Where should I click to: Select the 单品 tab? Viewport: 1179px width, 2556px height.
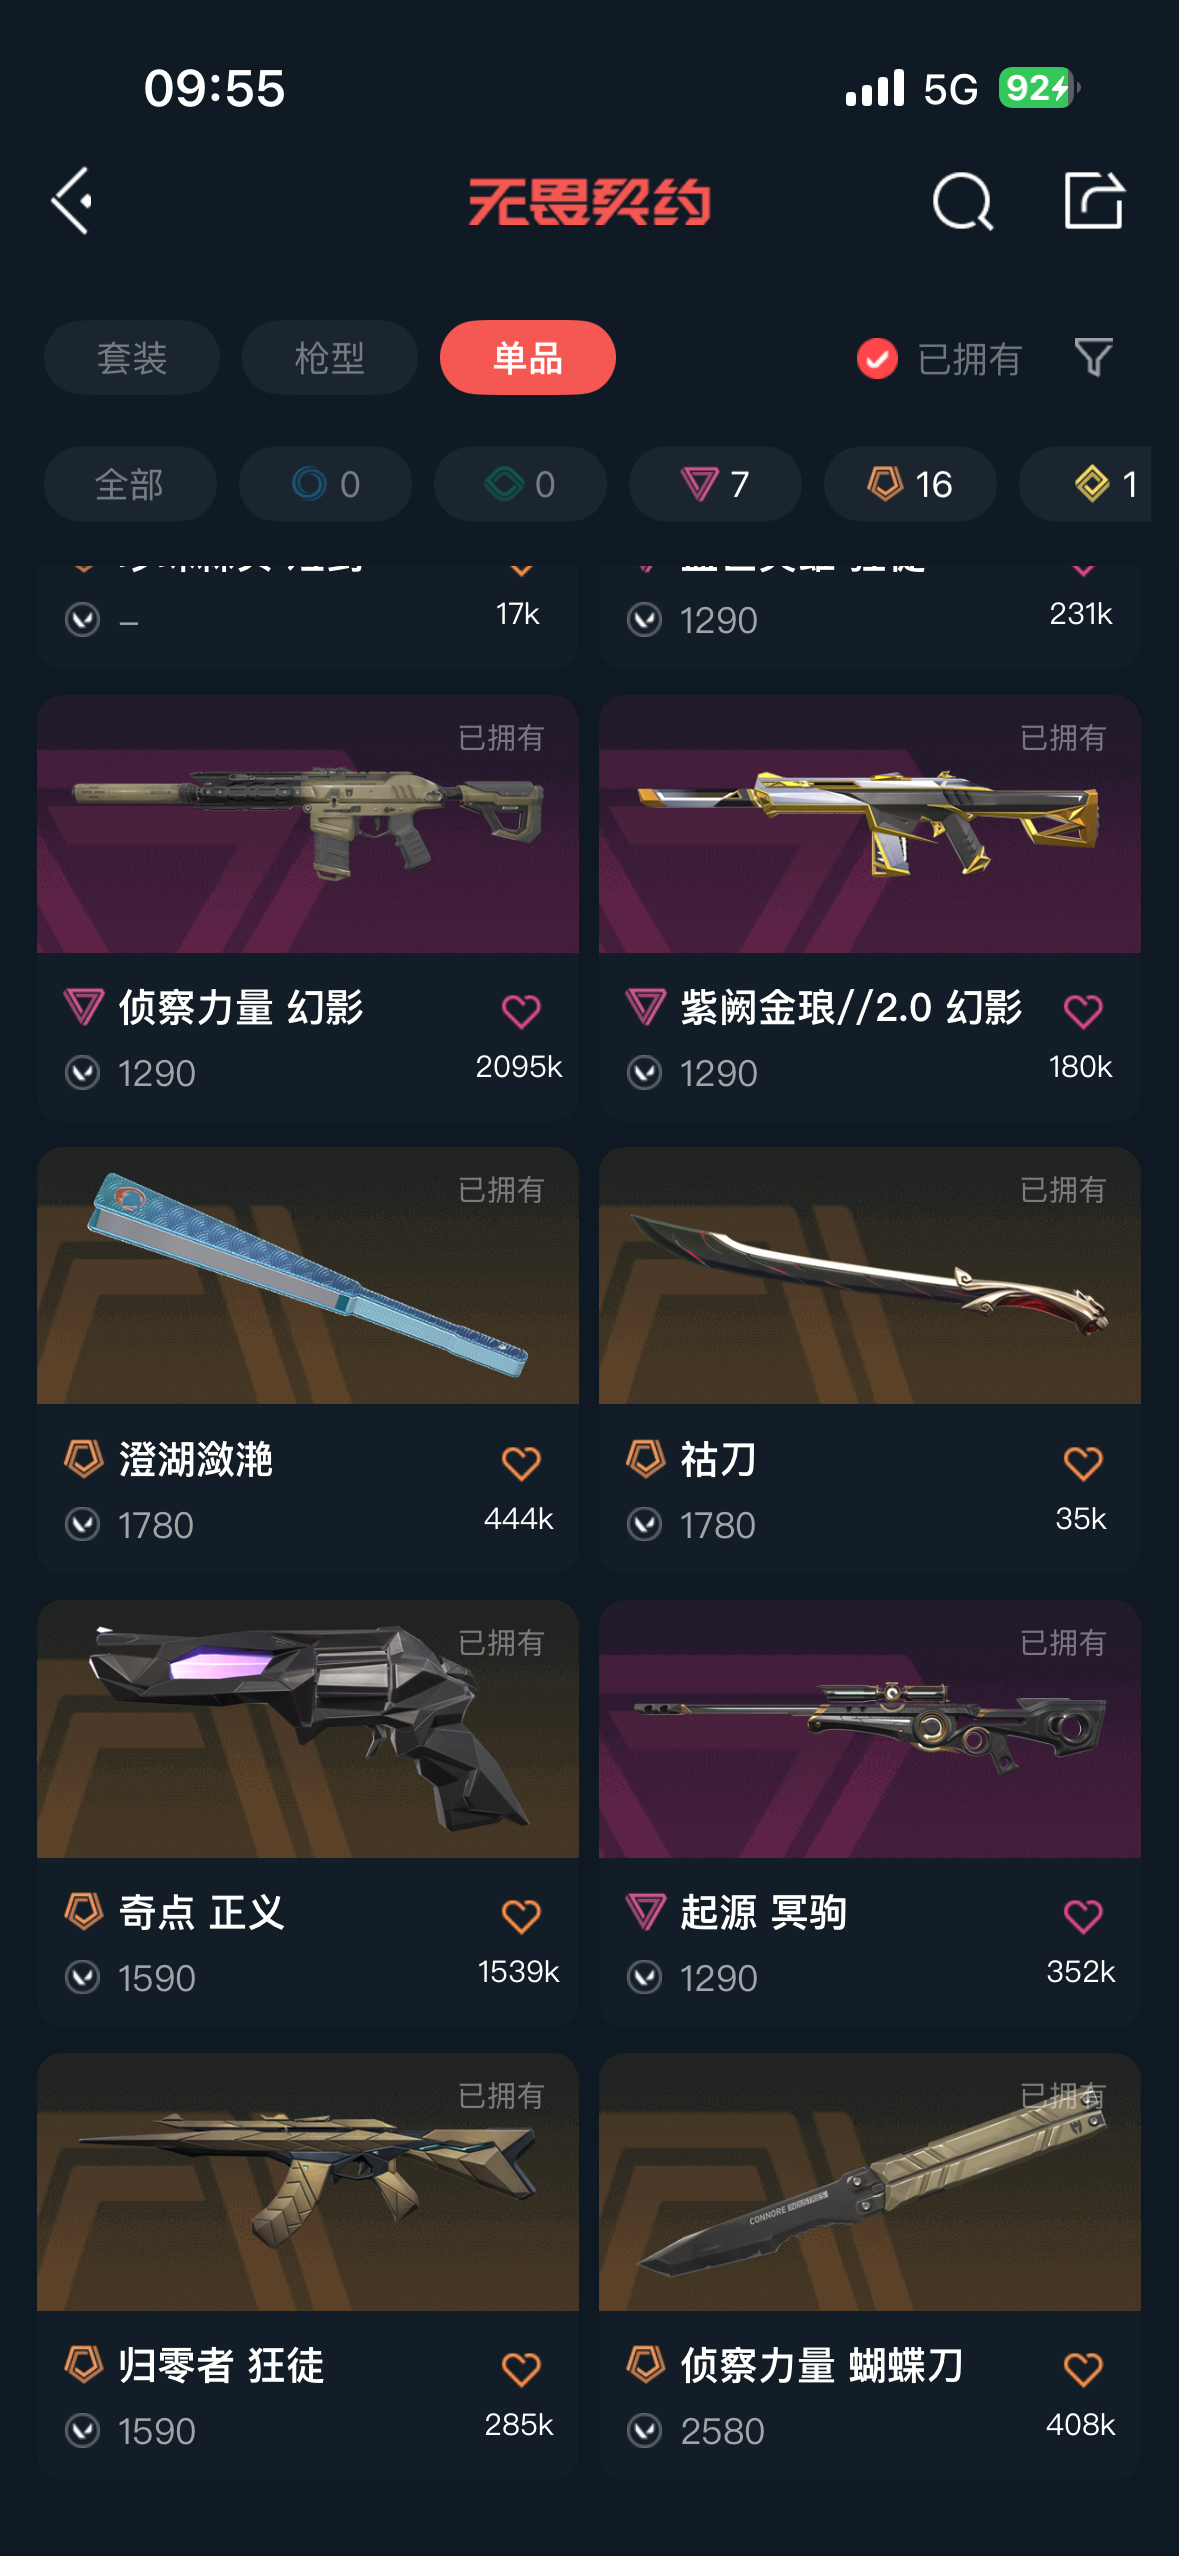[x=528, y=357]
